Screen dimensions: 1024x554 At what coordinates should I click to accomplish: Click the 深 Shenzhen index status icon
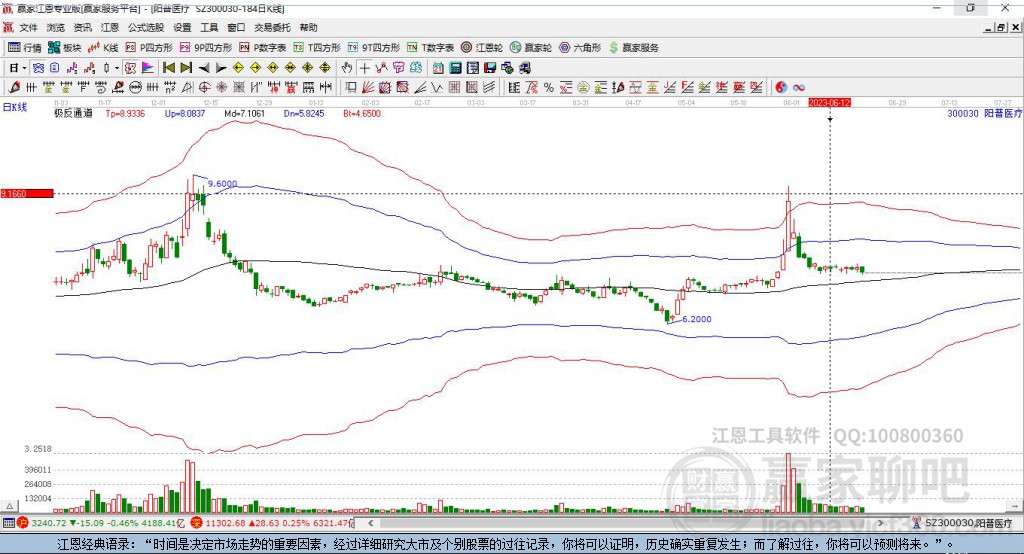tap(197, 523)
